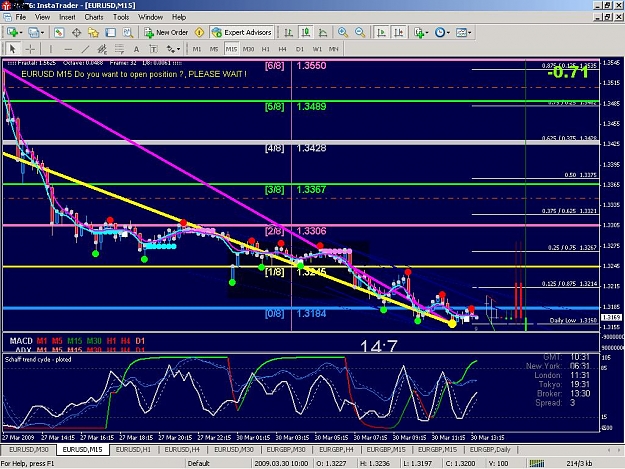Select the Horizontal Line drawing tool

[68, 49]
